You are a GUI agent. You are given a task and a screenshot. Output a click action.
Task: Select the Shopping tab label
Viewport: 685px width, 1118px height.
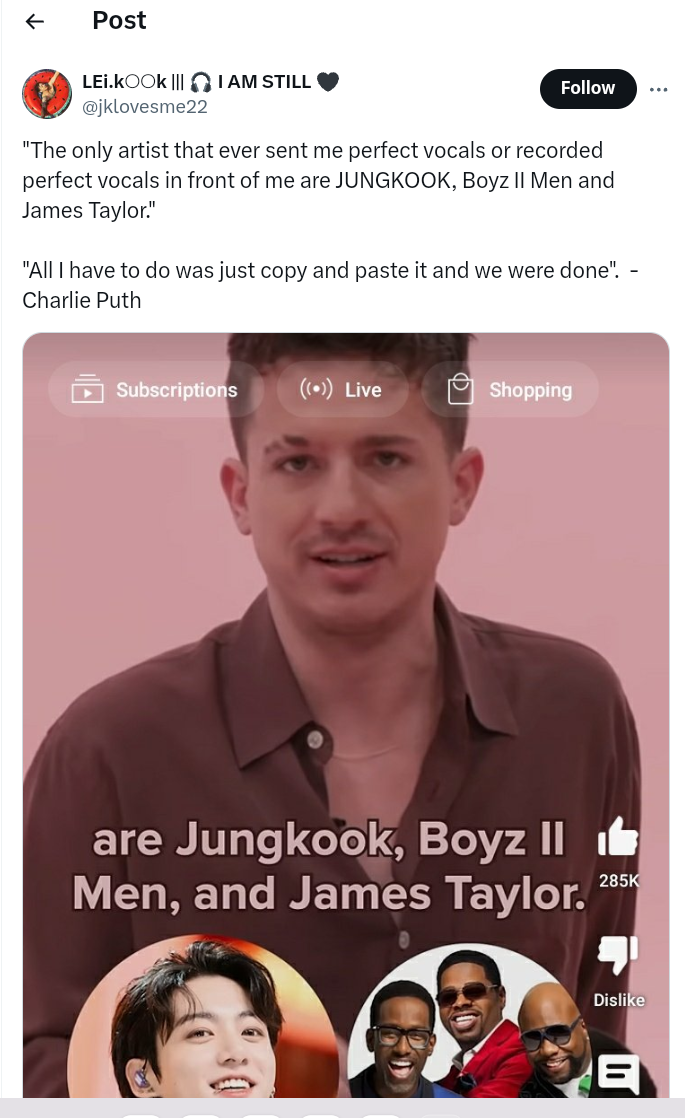[530, 390]
